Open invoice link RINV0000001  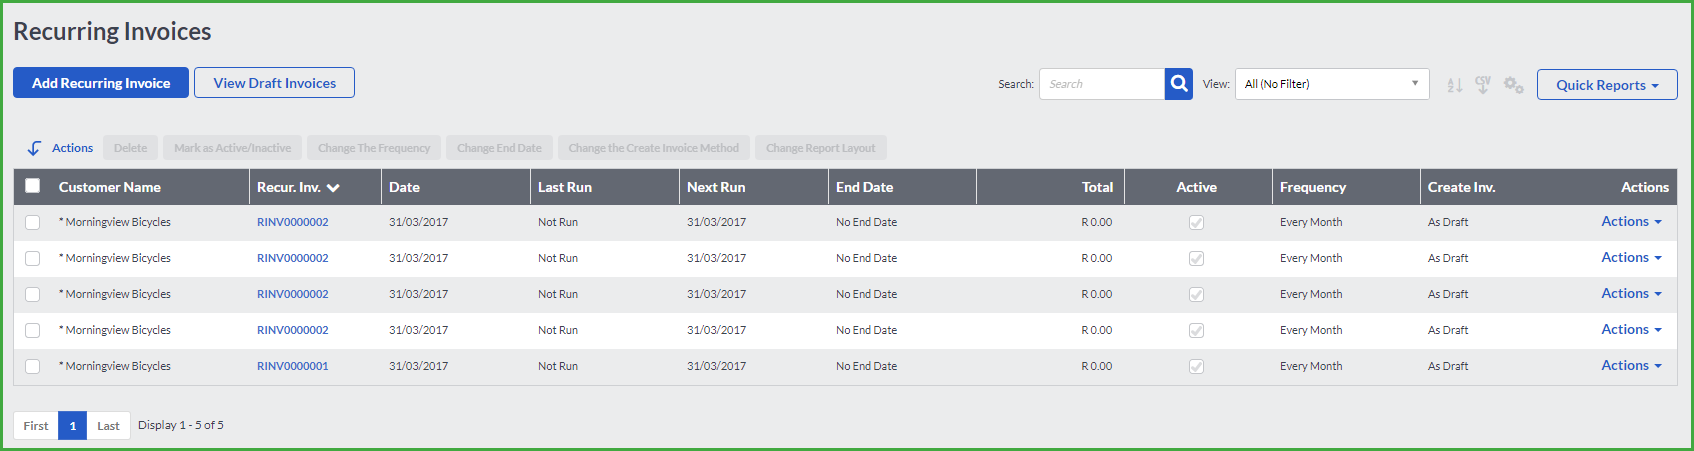pos(292,366)
